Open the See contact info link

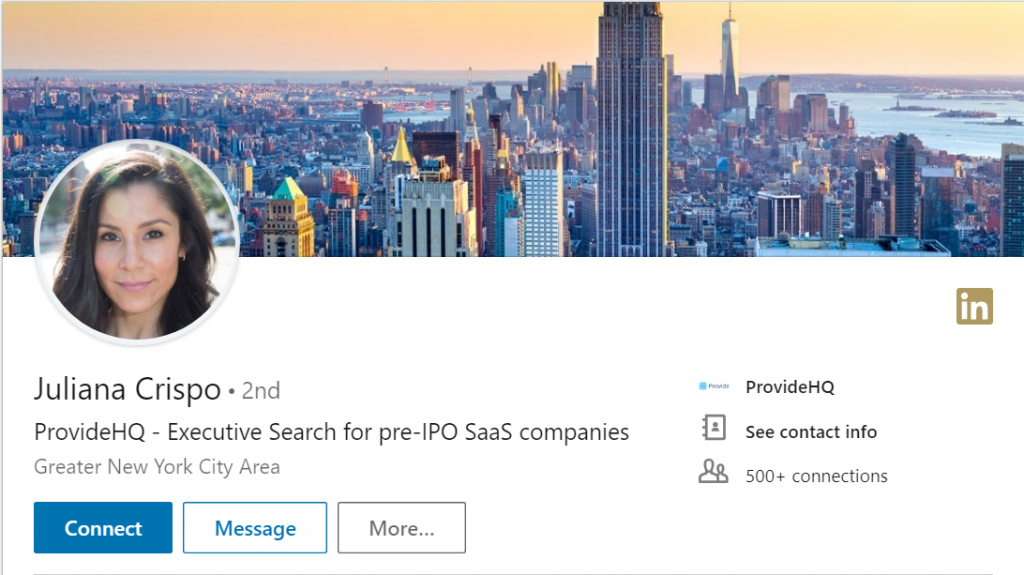coord(811,432)
